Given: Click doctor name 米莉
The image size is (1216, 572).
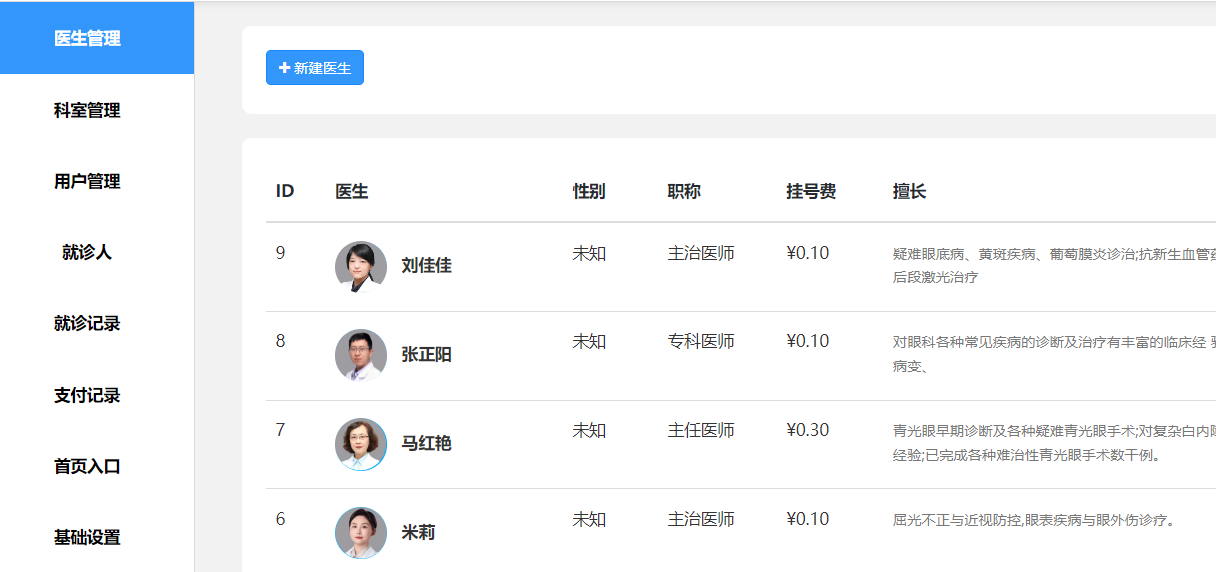Looking at the screenshot, I should pos(418,533).
